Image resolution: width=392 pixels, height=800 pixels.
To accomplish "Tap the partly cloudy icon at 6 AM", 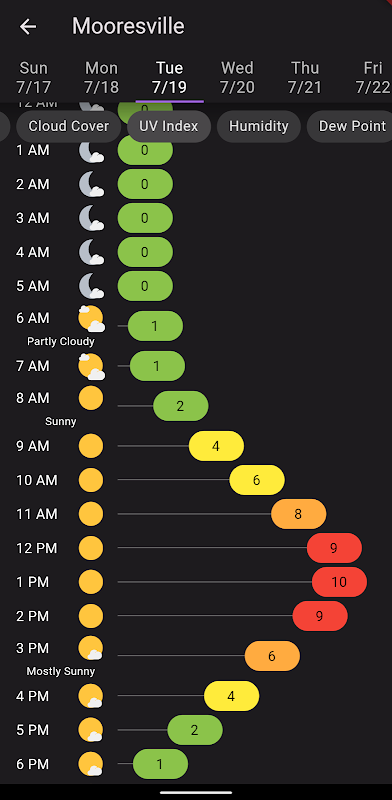I will [91, 319].
